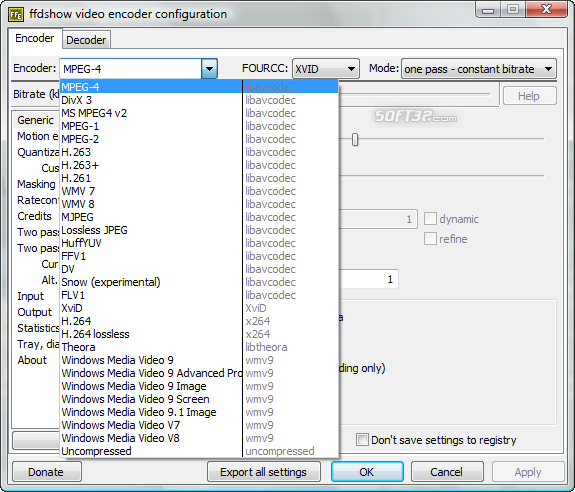
Task: Select the Encoder tab
Action: point(34,38)
